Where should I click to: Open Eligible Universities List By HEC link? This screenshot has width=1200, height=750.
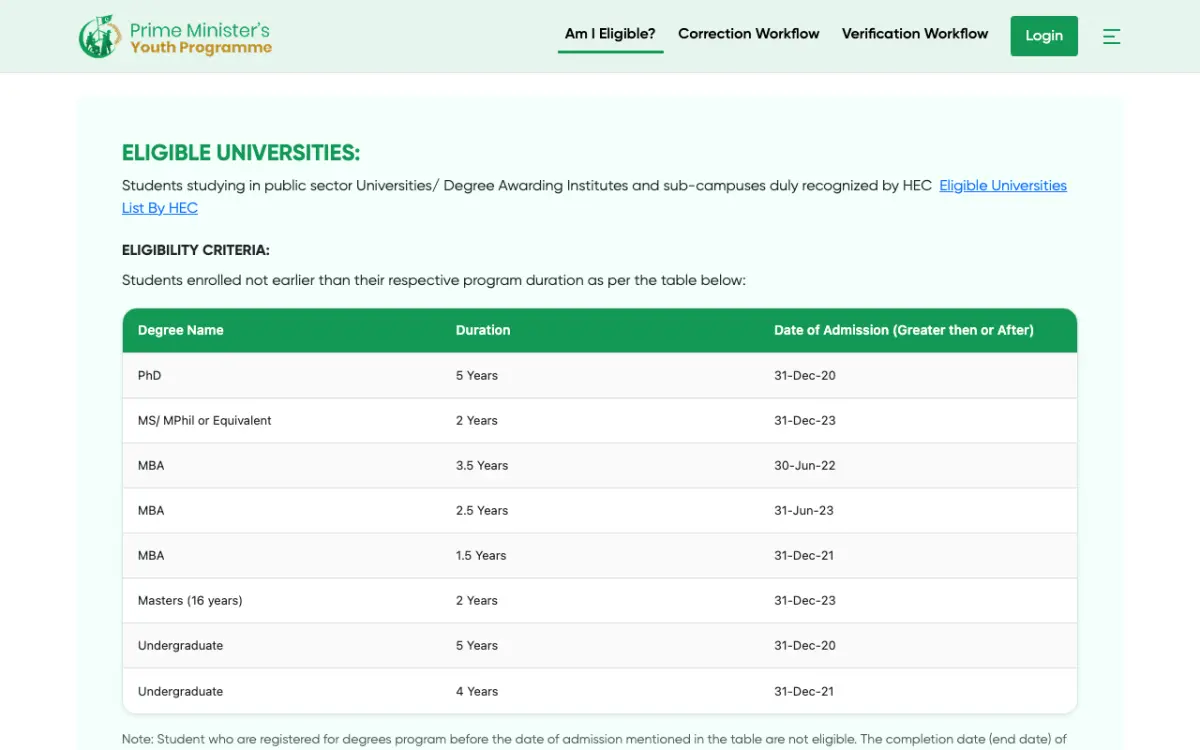tap(1003, 186)
